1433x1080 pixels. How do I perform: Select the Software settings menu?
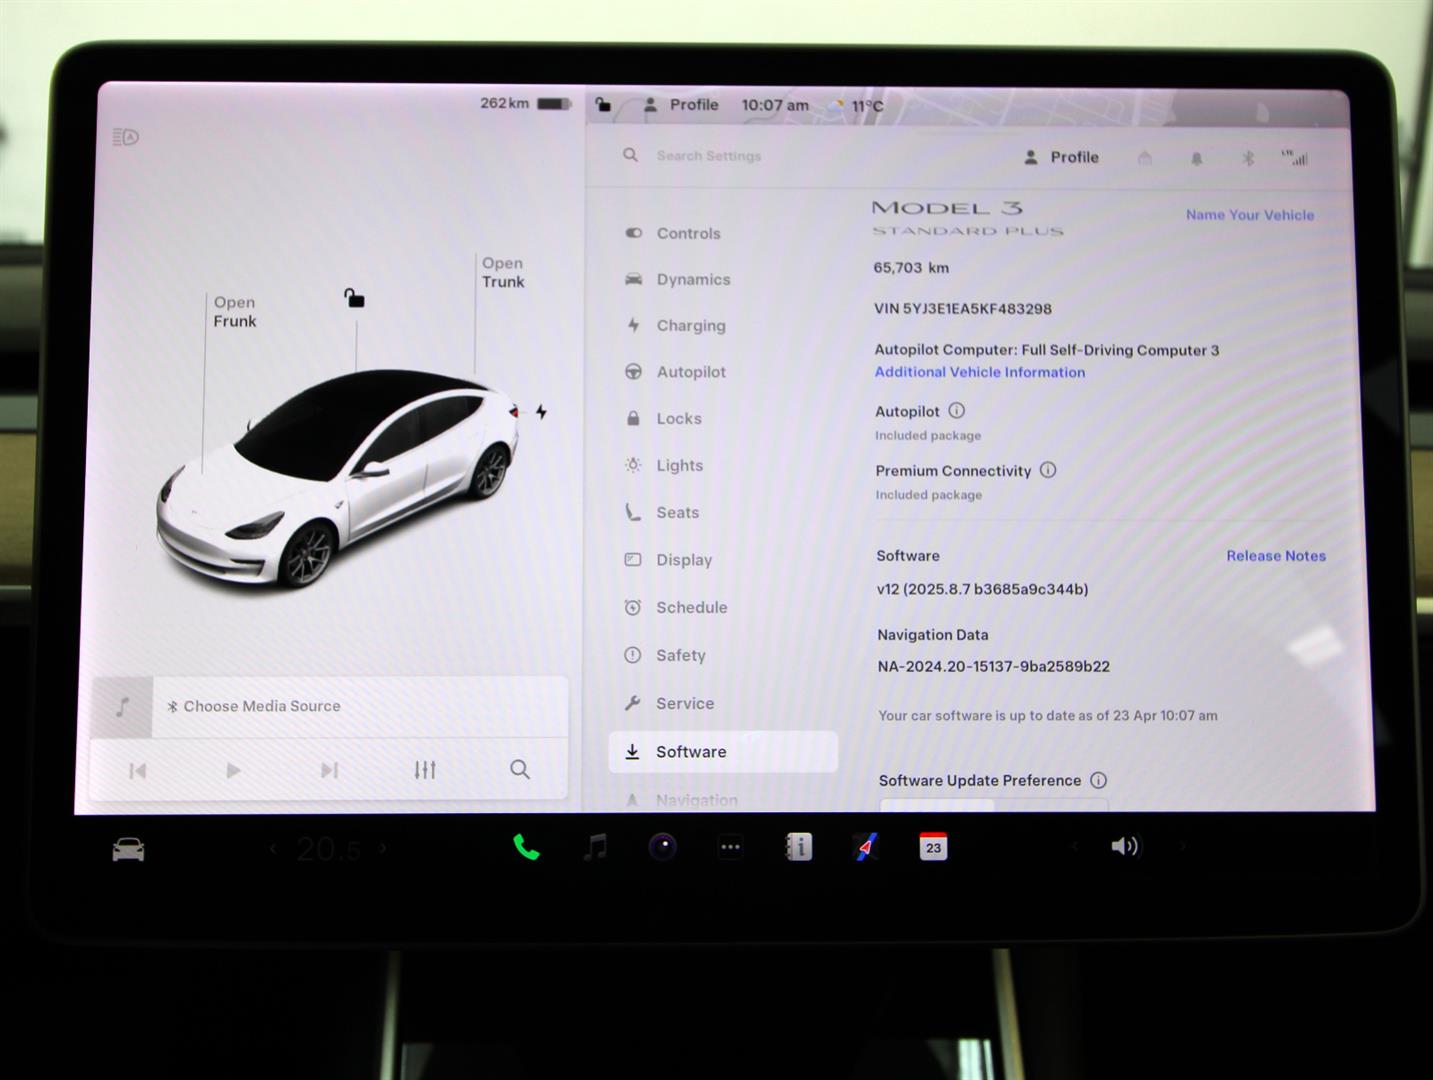[724, 751]
